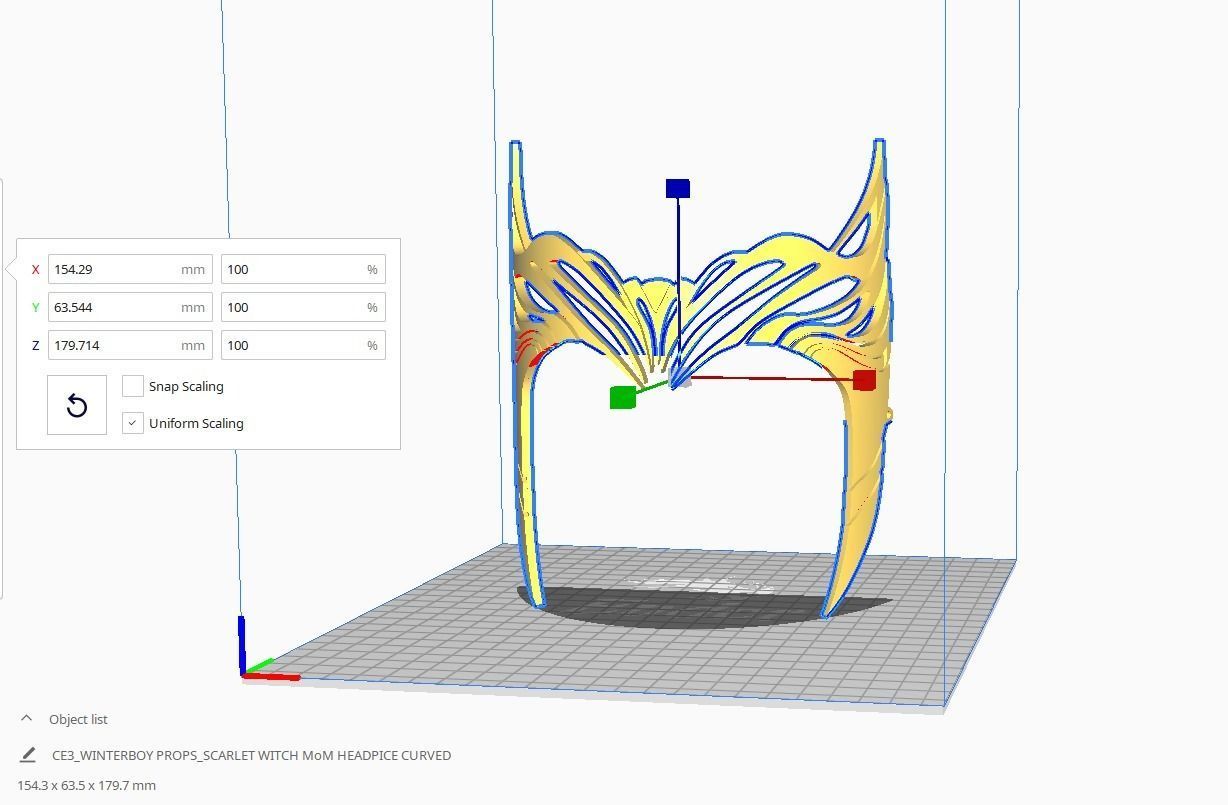Click the X scale percent field
Viewport: 1228px width, 805px height.
303,269
